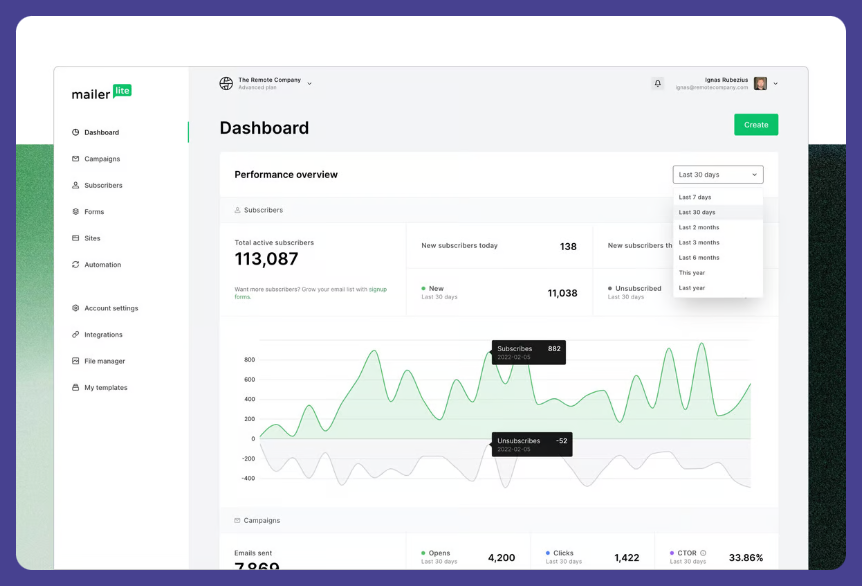Click the user avatar photo

click(760, 84)
